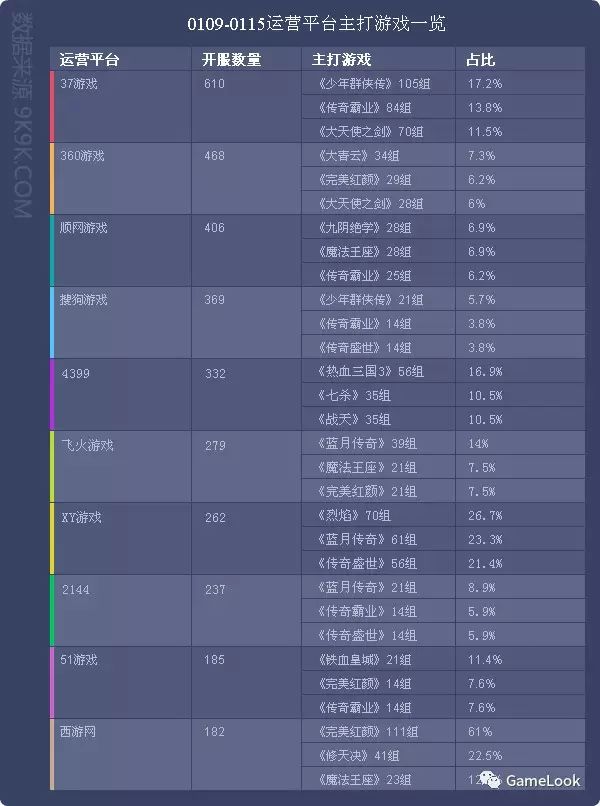
Task: Click 《战天》35组 entry
Action: coord(354,419)
